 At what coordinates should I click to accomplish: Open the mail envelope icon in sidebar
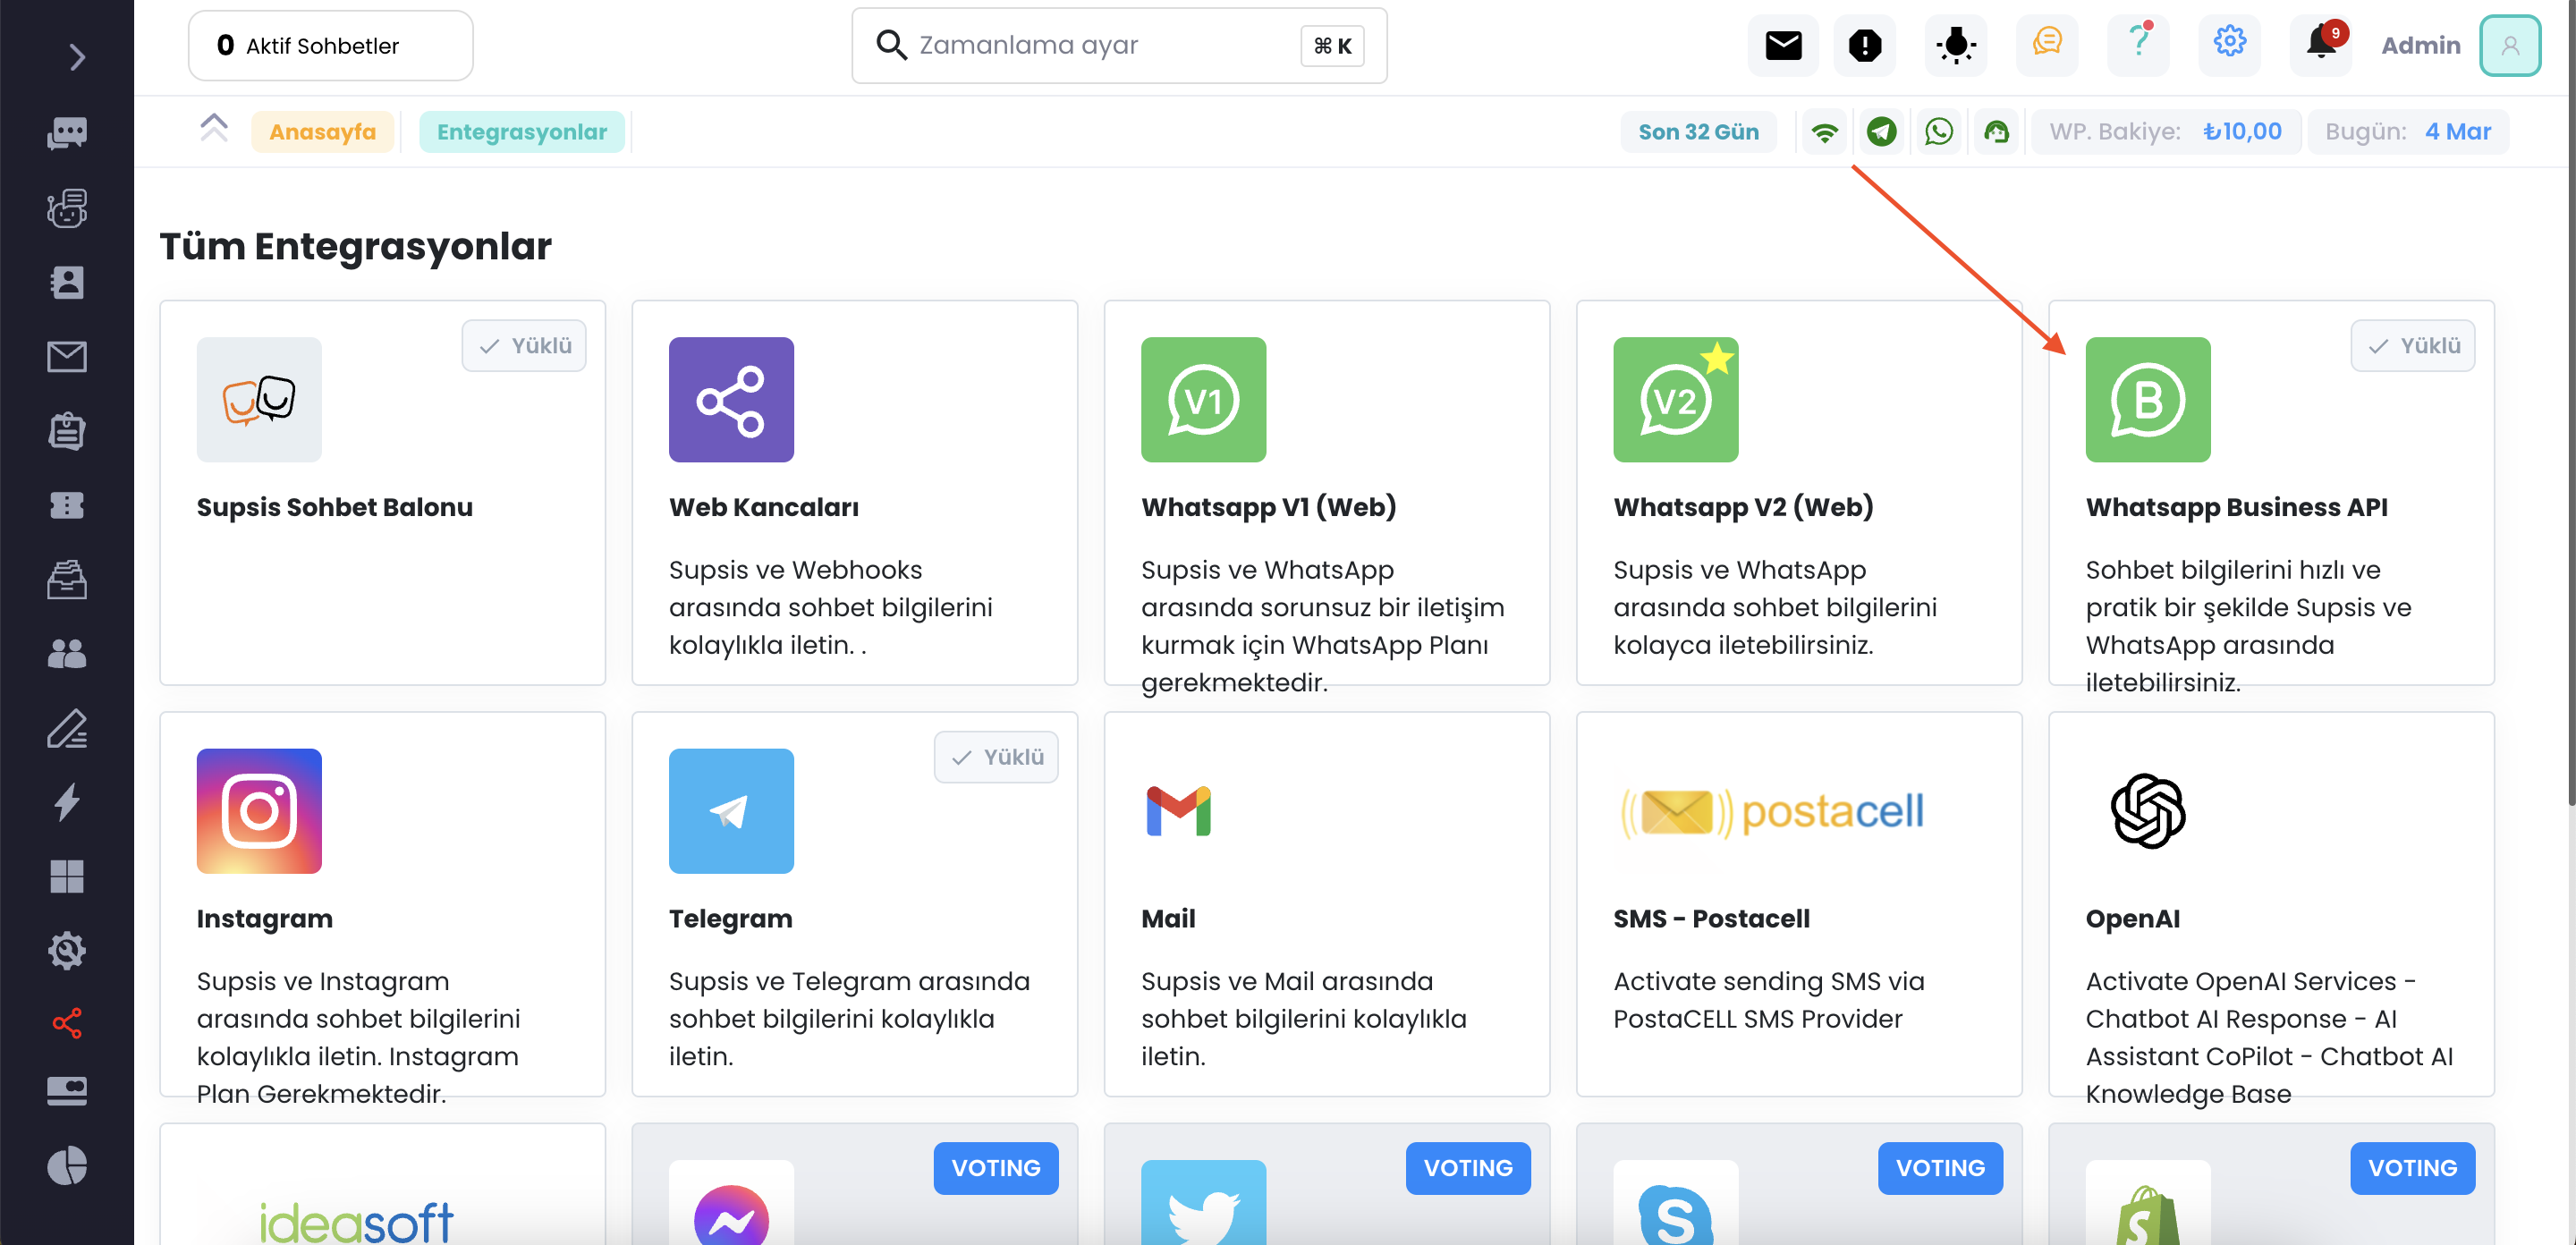[x=67, y=357]
